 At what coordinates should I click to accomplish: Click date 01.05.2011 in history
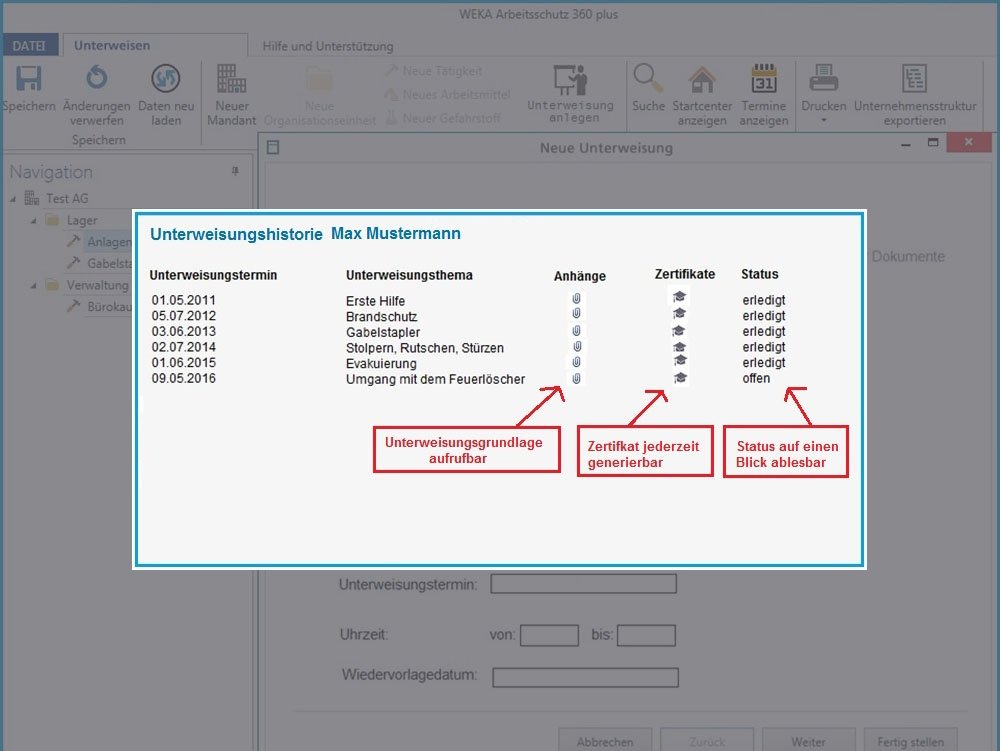[x=184, y=300]
